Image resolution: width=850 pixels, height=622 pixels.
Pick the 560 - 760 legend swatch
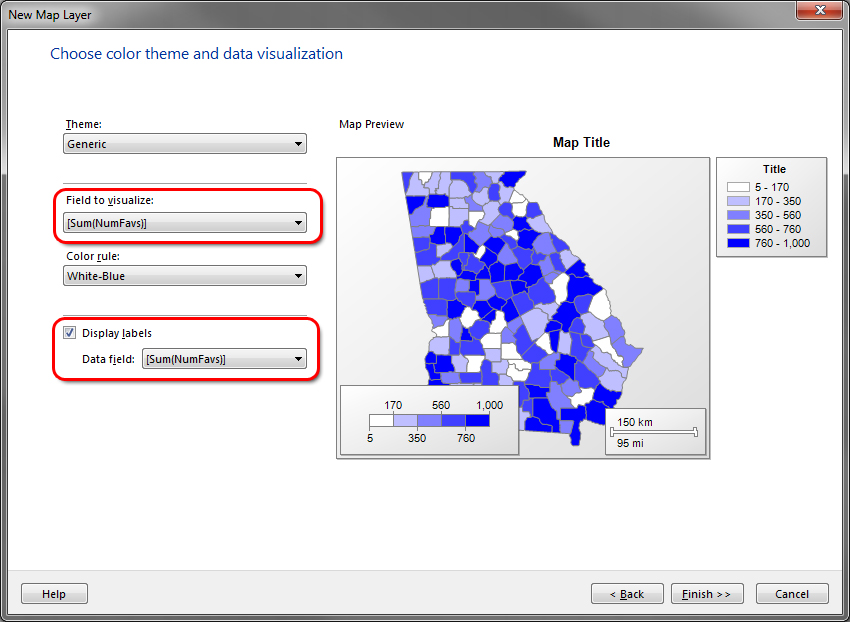tap(738, 229)
